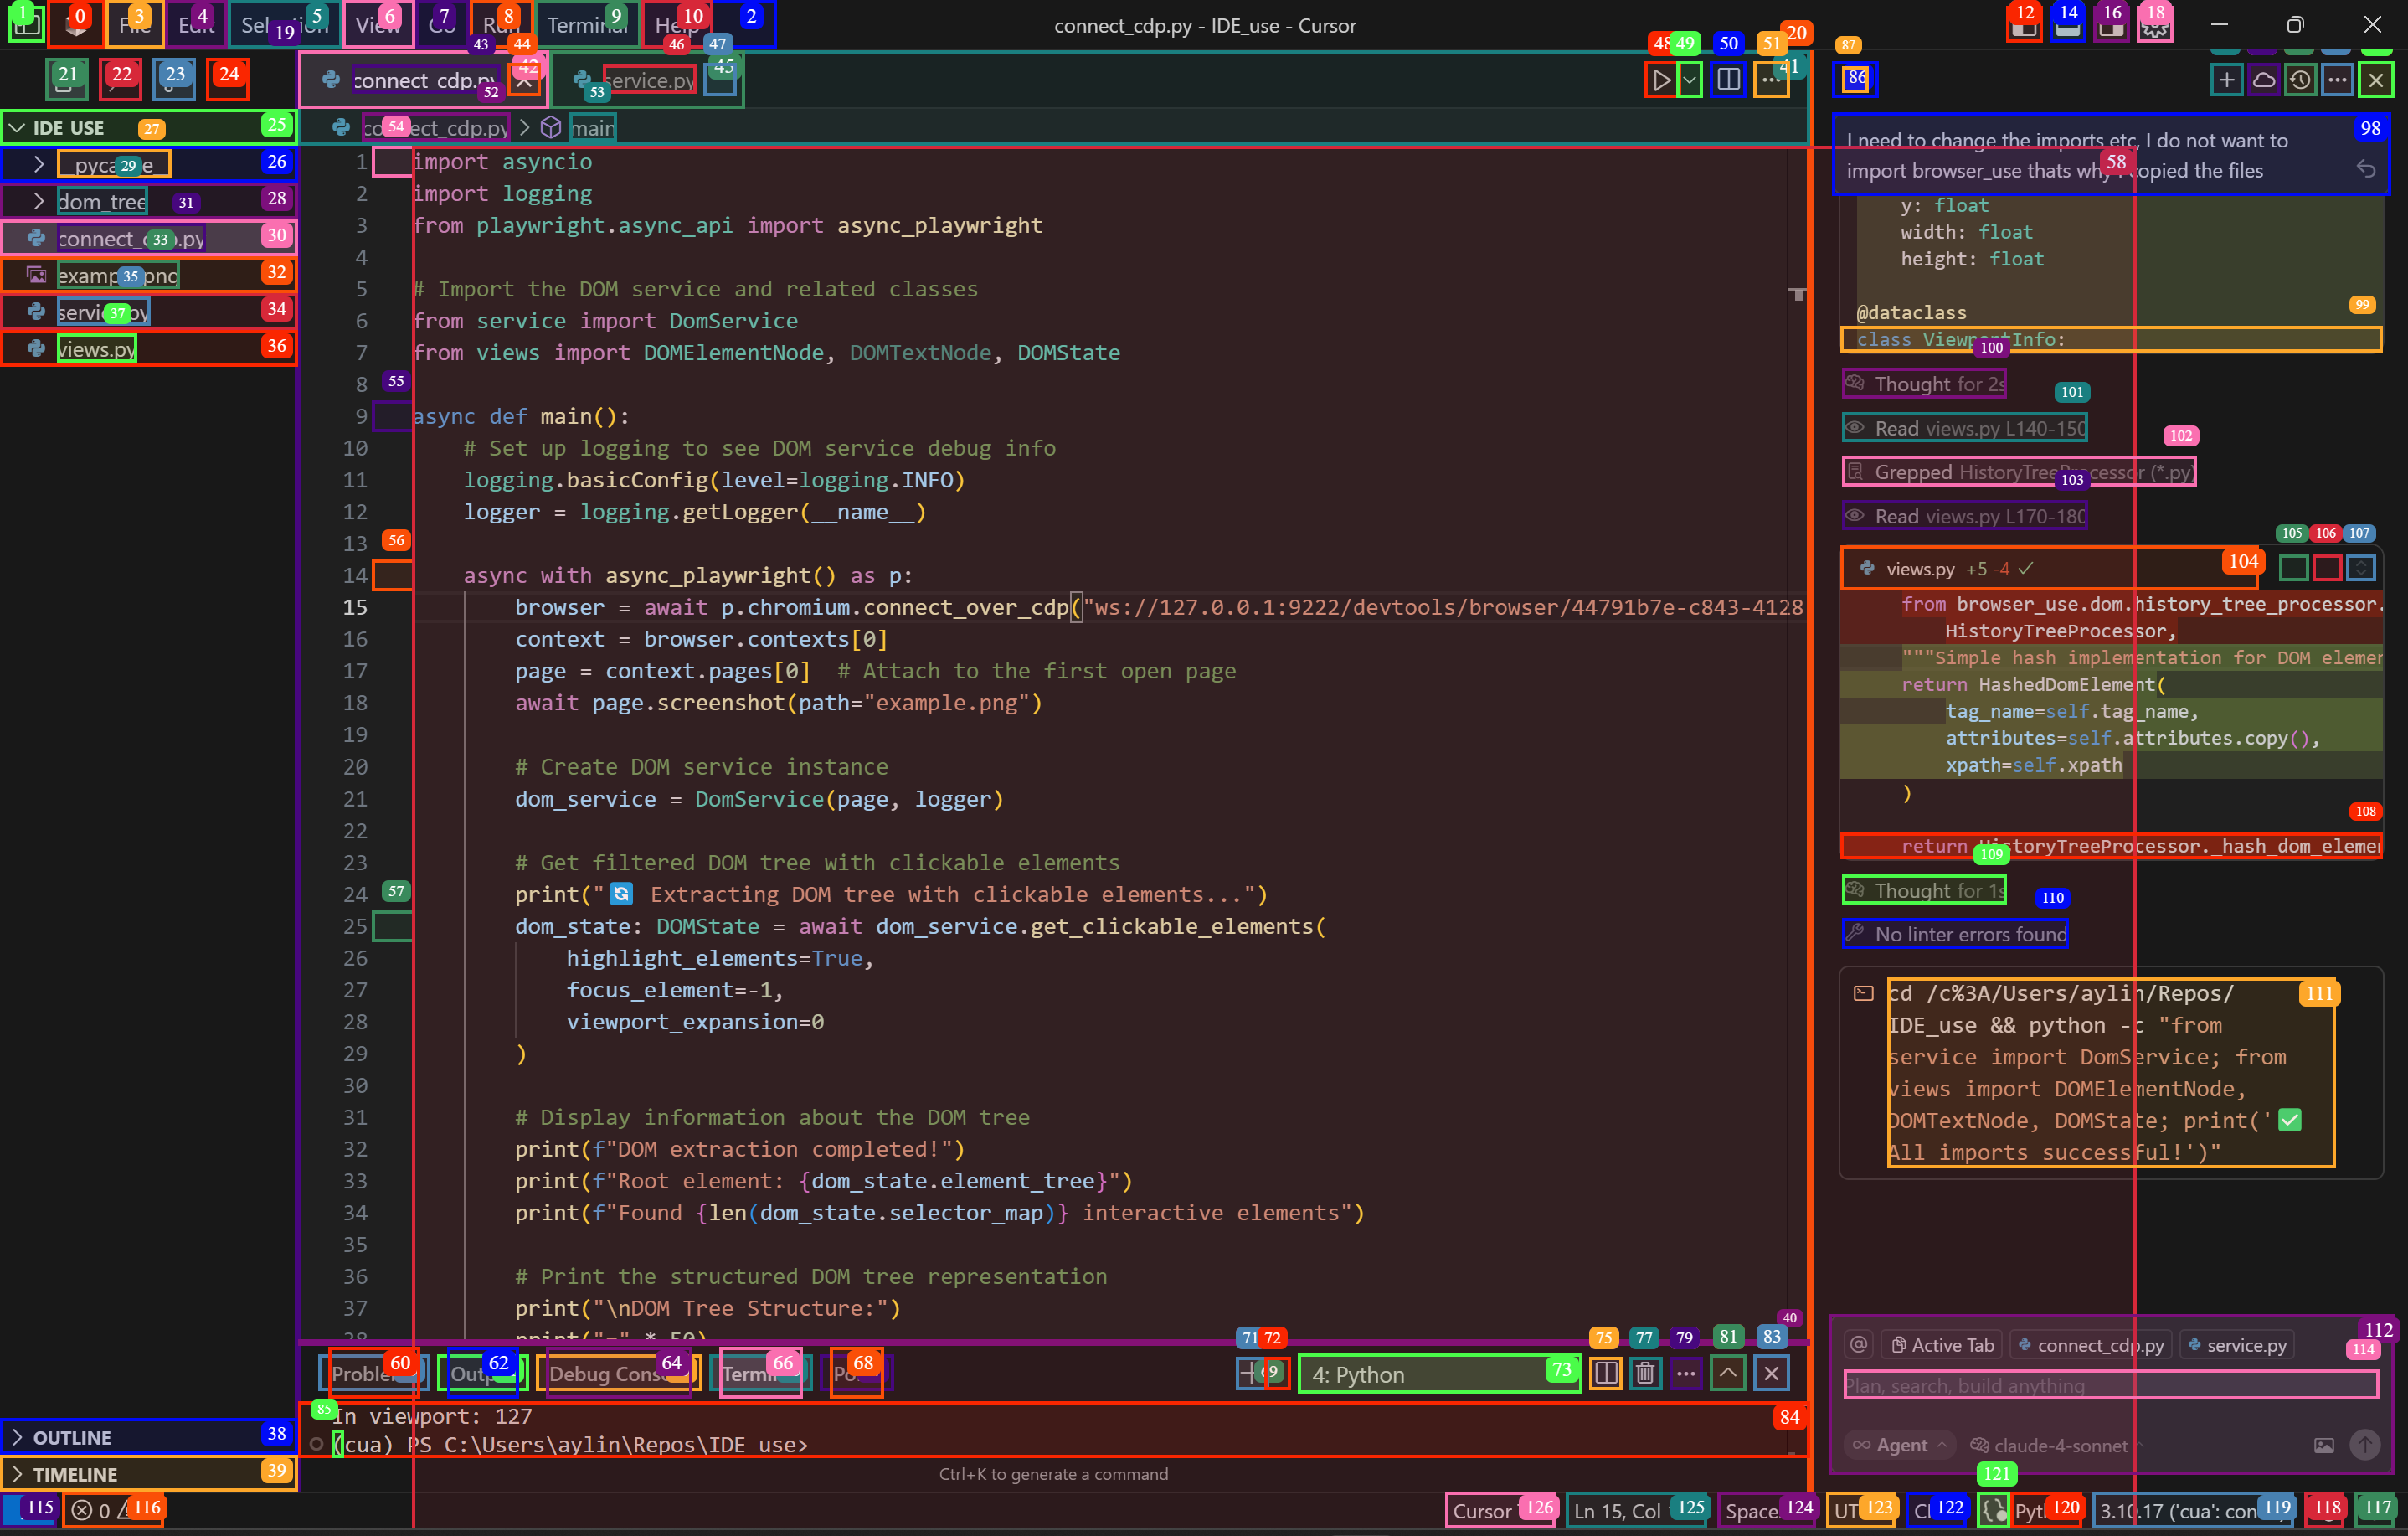This screenshot has width=2408, height=1536.
Task: Open the Terminal menu in menu bar
Action: (x=587, y=26)
